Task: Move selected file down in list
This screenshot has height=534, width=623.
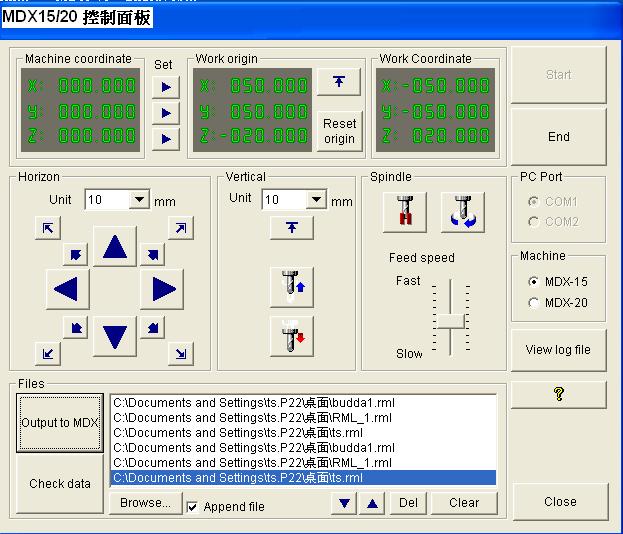Action: [x=344, y=503]
